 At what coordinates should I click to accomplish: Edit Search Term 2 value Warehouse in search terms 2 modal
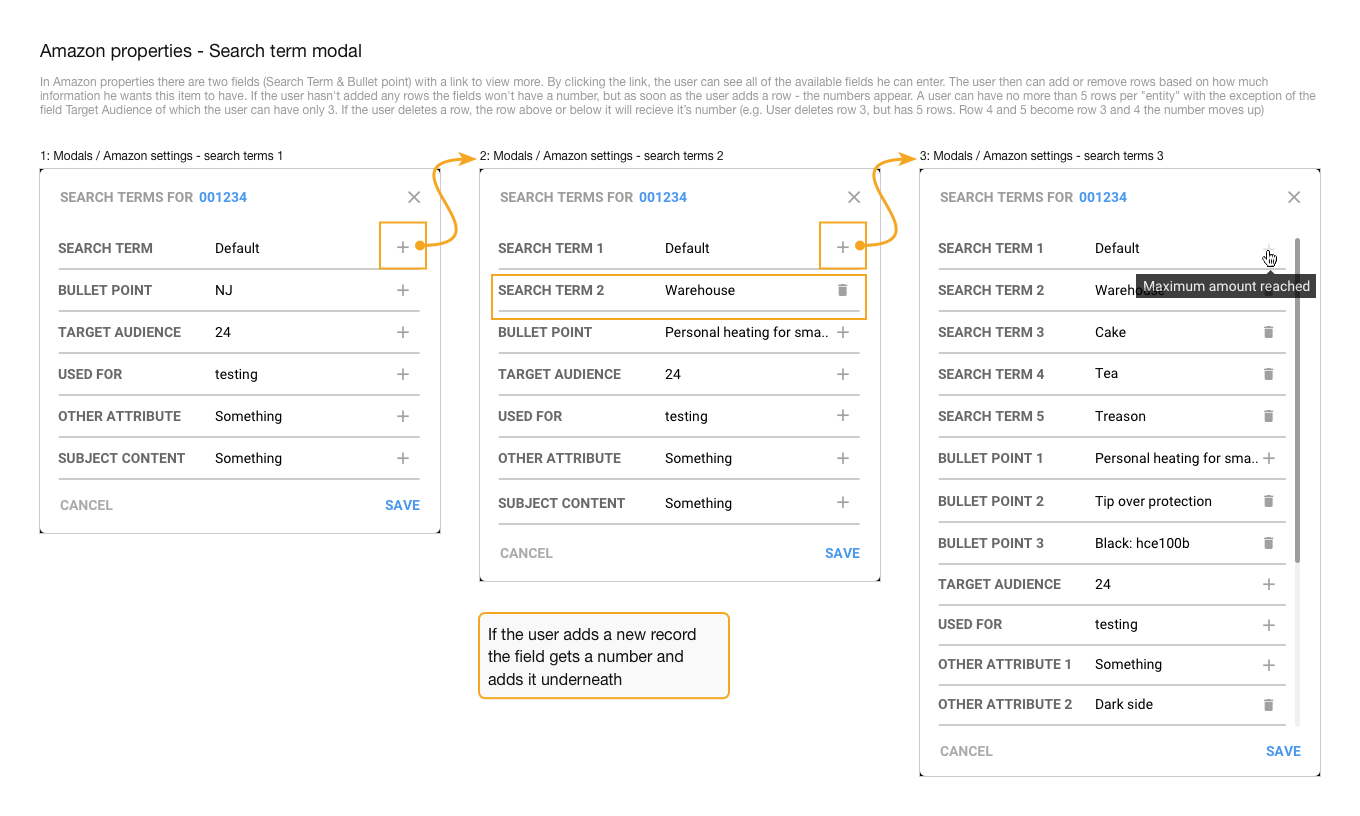pyautogui.click(x=700, y=290)
